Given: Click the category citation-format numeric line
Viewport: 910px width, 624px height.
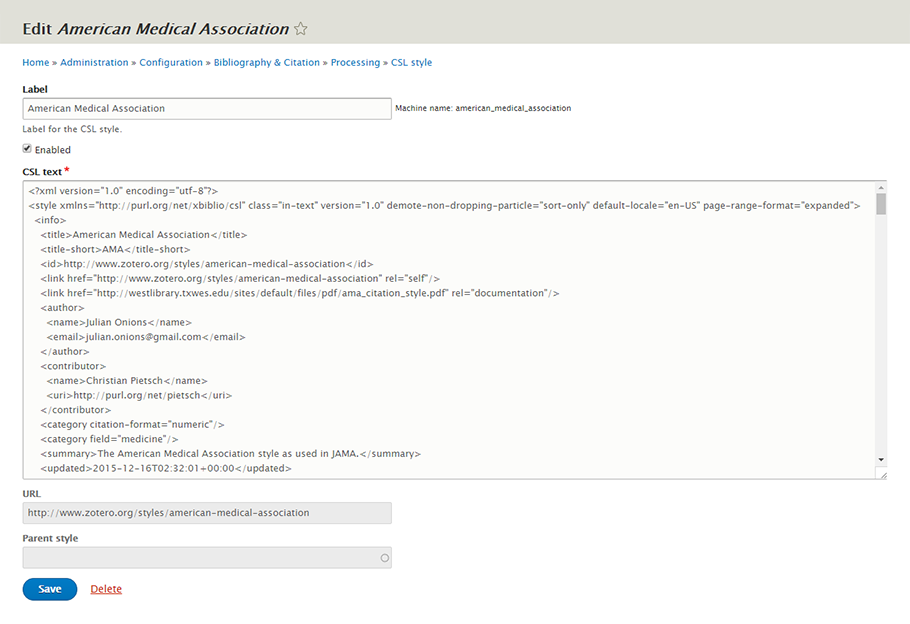Looking at the screenshot, I should coord(132,424).
